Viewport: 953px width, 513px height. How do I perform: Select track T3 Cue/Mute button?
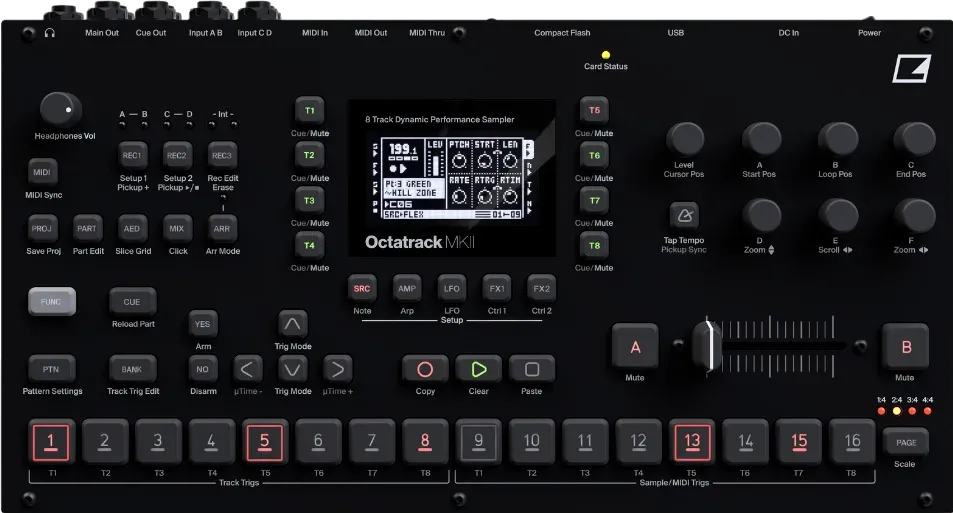[309, 201]
